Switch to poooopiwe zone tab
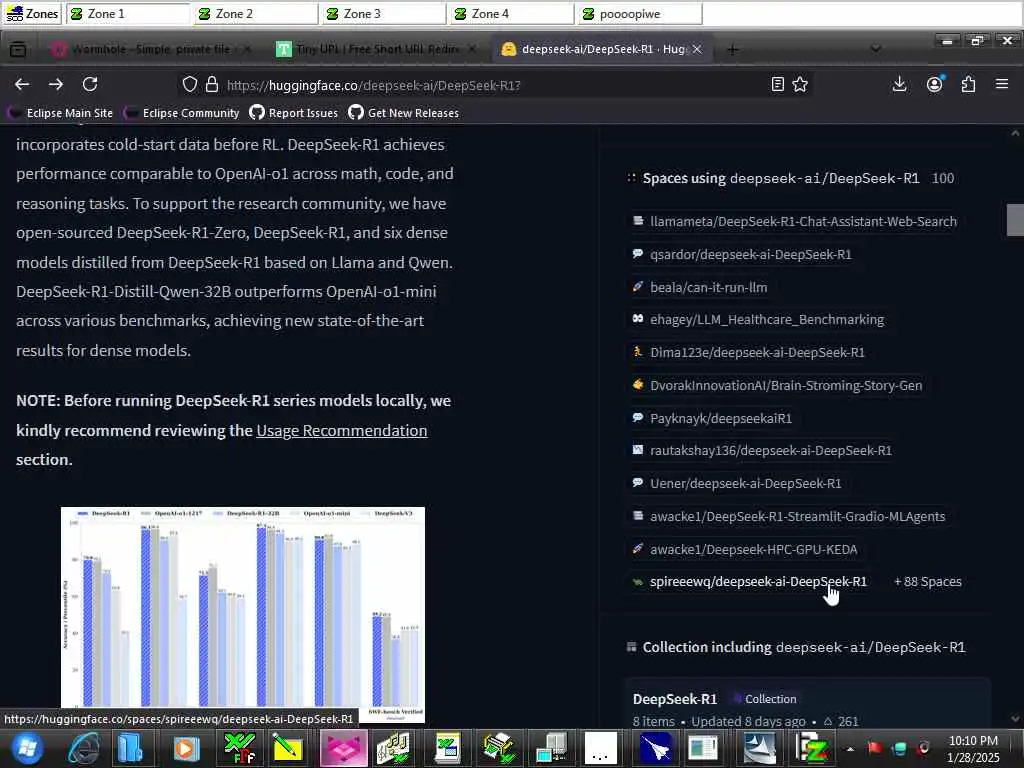The height and width of the screenshot is (768, 1024). (641, 14)
